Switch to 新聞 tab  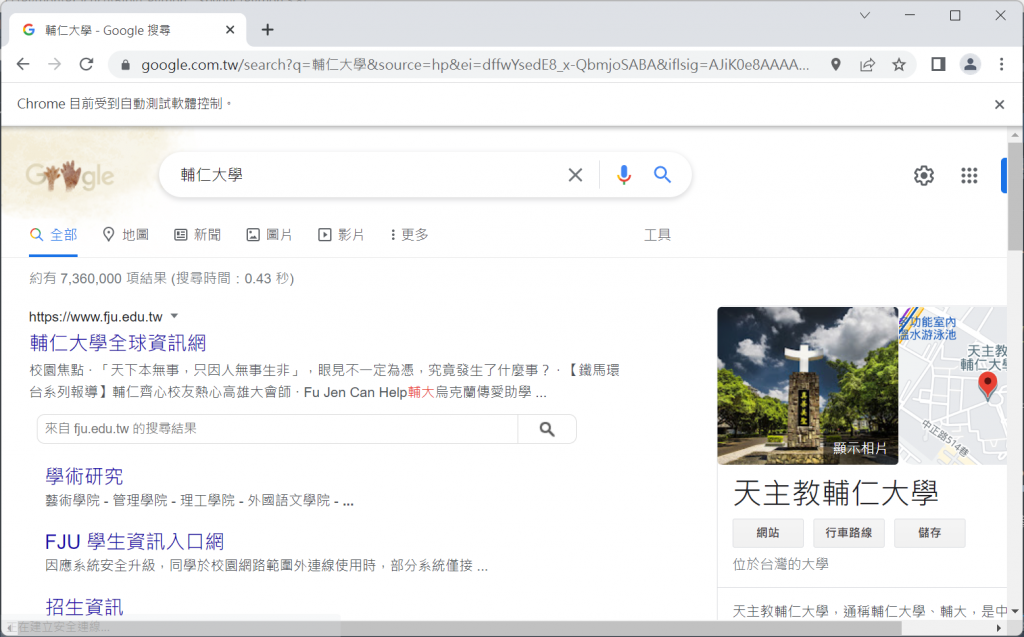(x=197, y=235)
